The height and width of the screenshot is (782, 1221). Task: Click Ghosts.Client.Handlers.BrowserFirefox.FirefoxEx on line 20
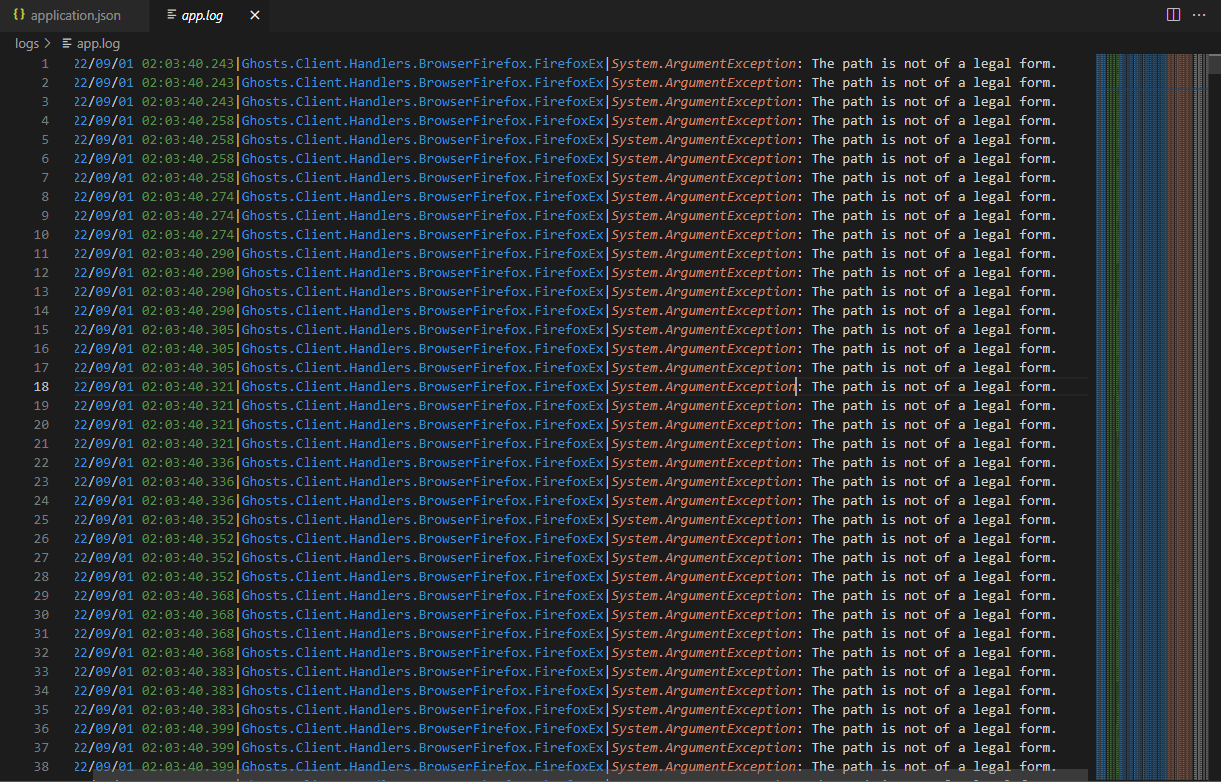[423, 425]
